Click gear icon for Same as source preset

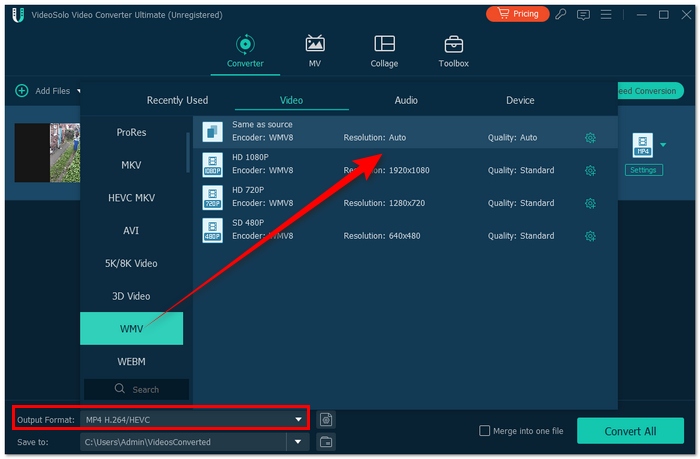[590, 138]
